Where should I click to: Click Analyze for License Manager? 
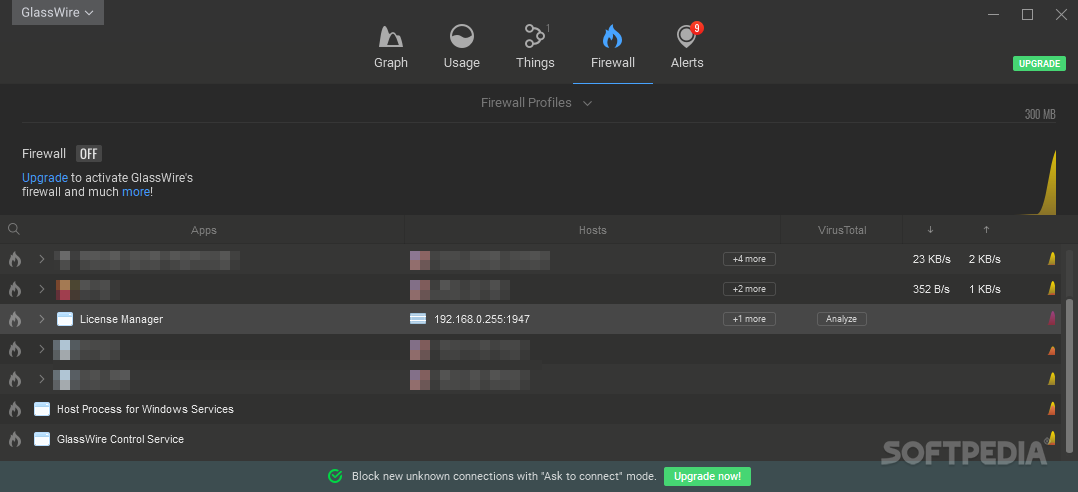coord(842,319)
